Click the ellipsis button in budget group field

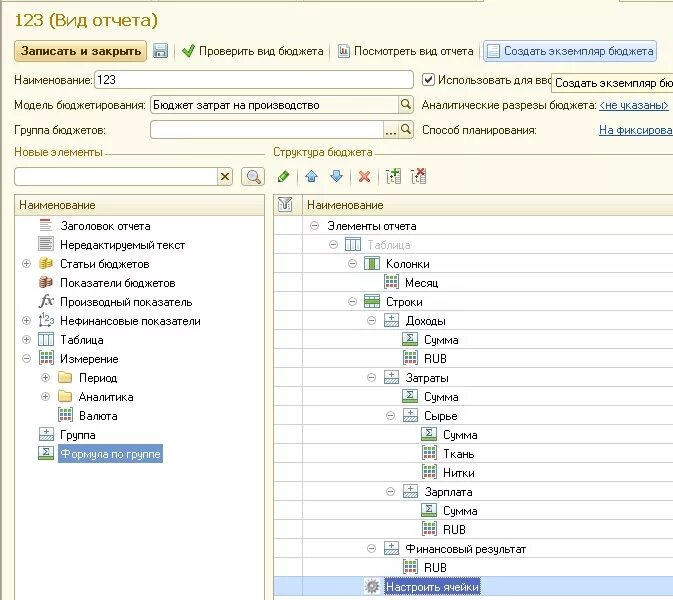coord(391,130)
